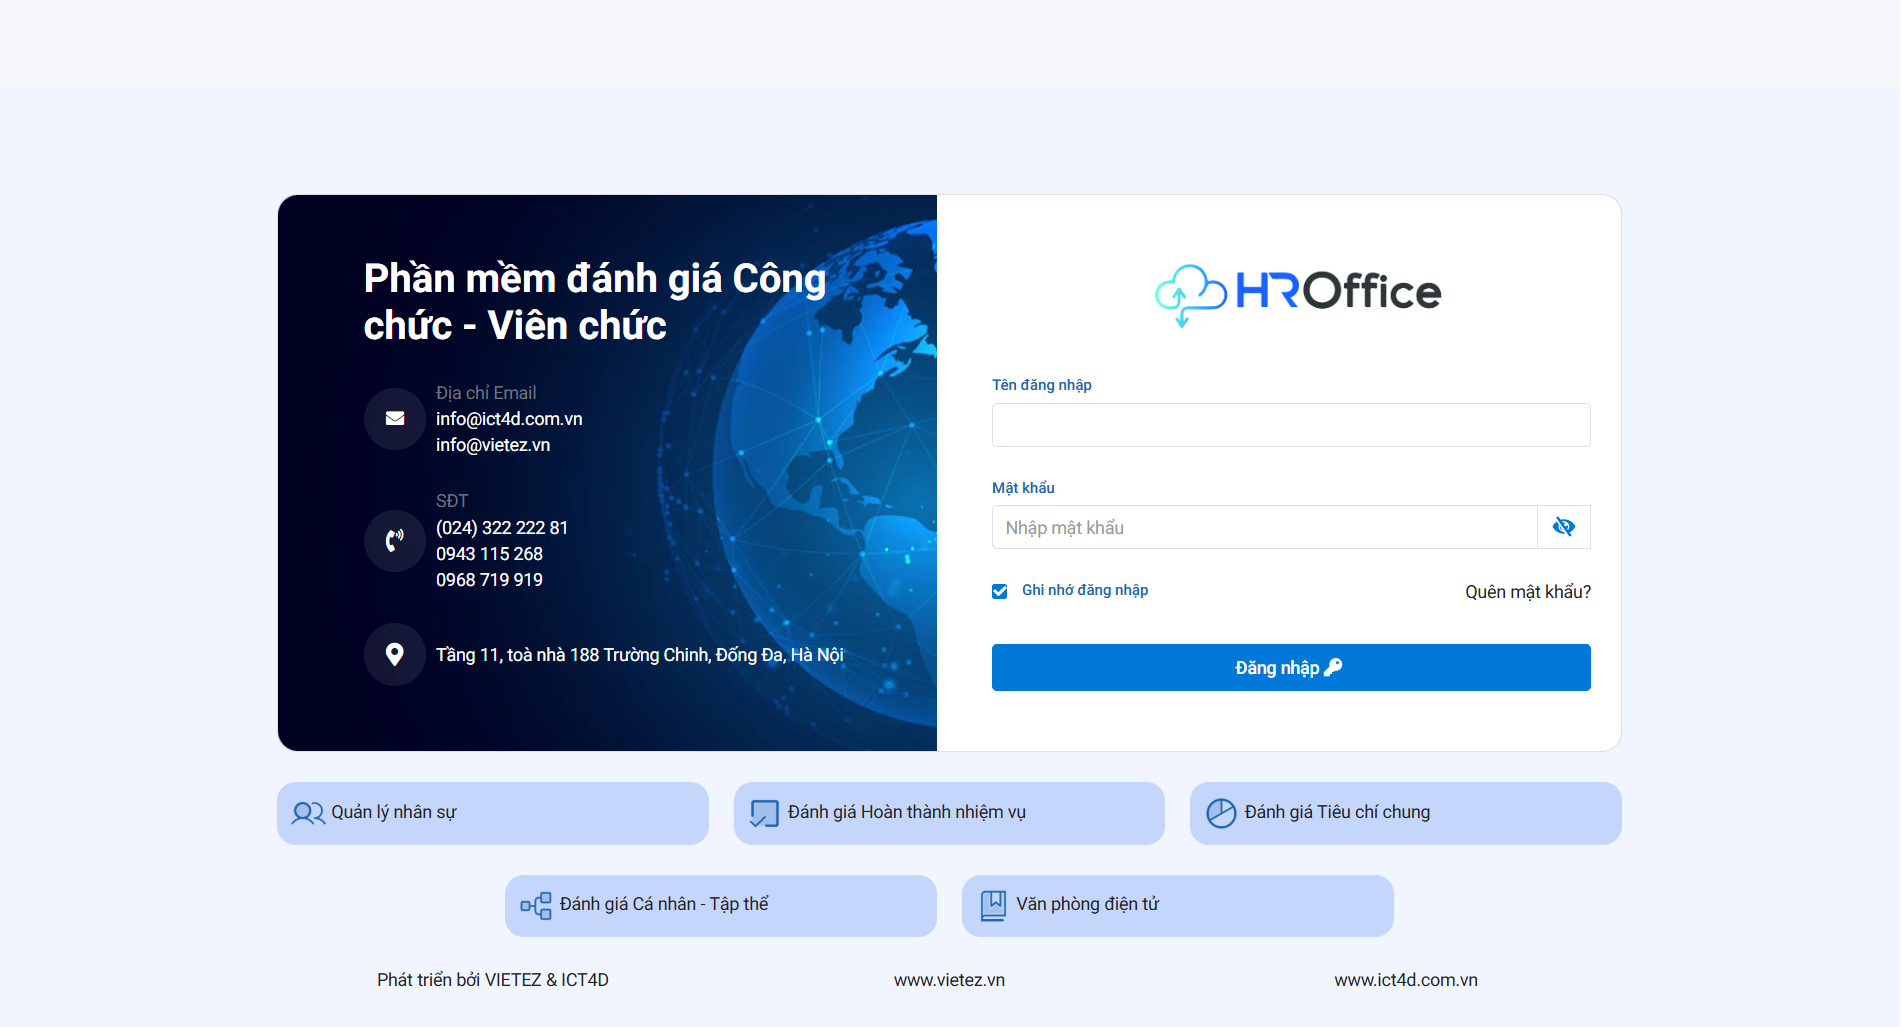Screen dimensions: 1901x1027
Task: Focus the Tên đăng nhập username field
Action: click(1290, 425)
